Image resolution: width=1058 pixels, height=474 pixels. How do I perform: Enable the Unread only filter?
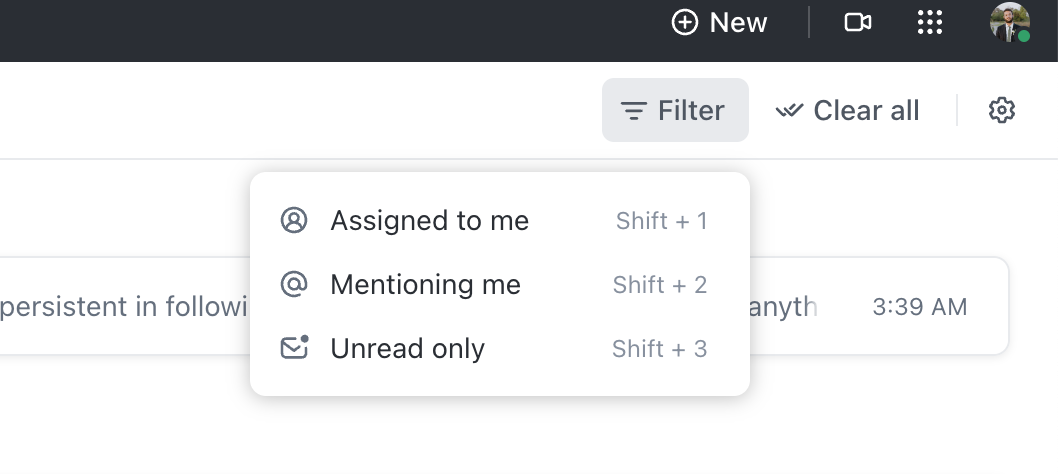[x=500, y=348]
